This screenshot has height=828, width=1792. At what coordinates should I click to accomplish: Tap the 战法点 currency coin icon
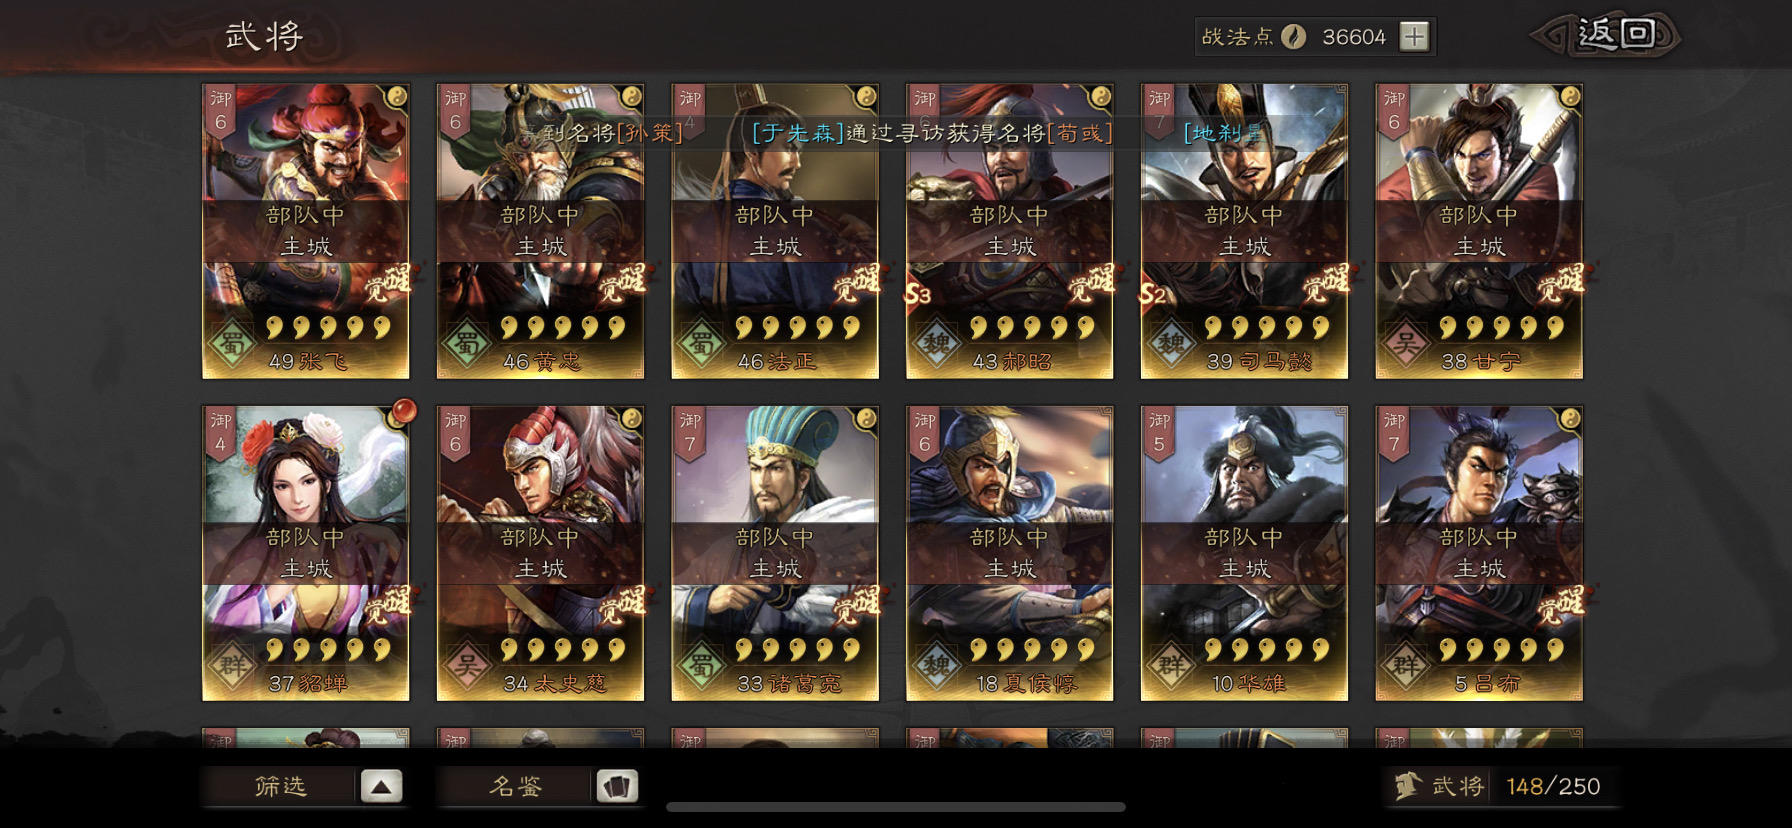click(1294, 37)
